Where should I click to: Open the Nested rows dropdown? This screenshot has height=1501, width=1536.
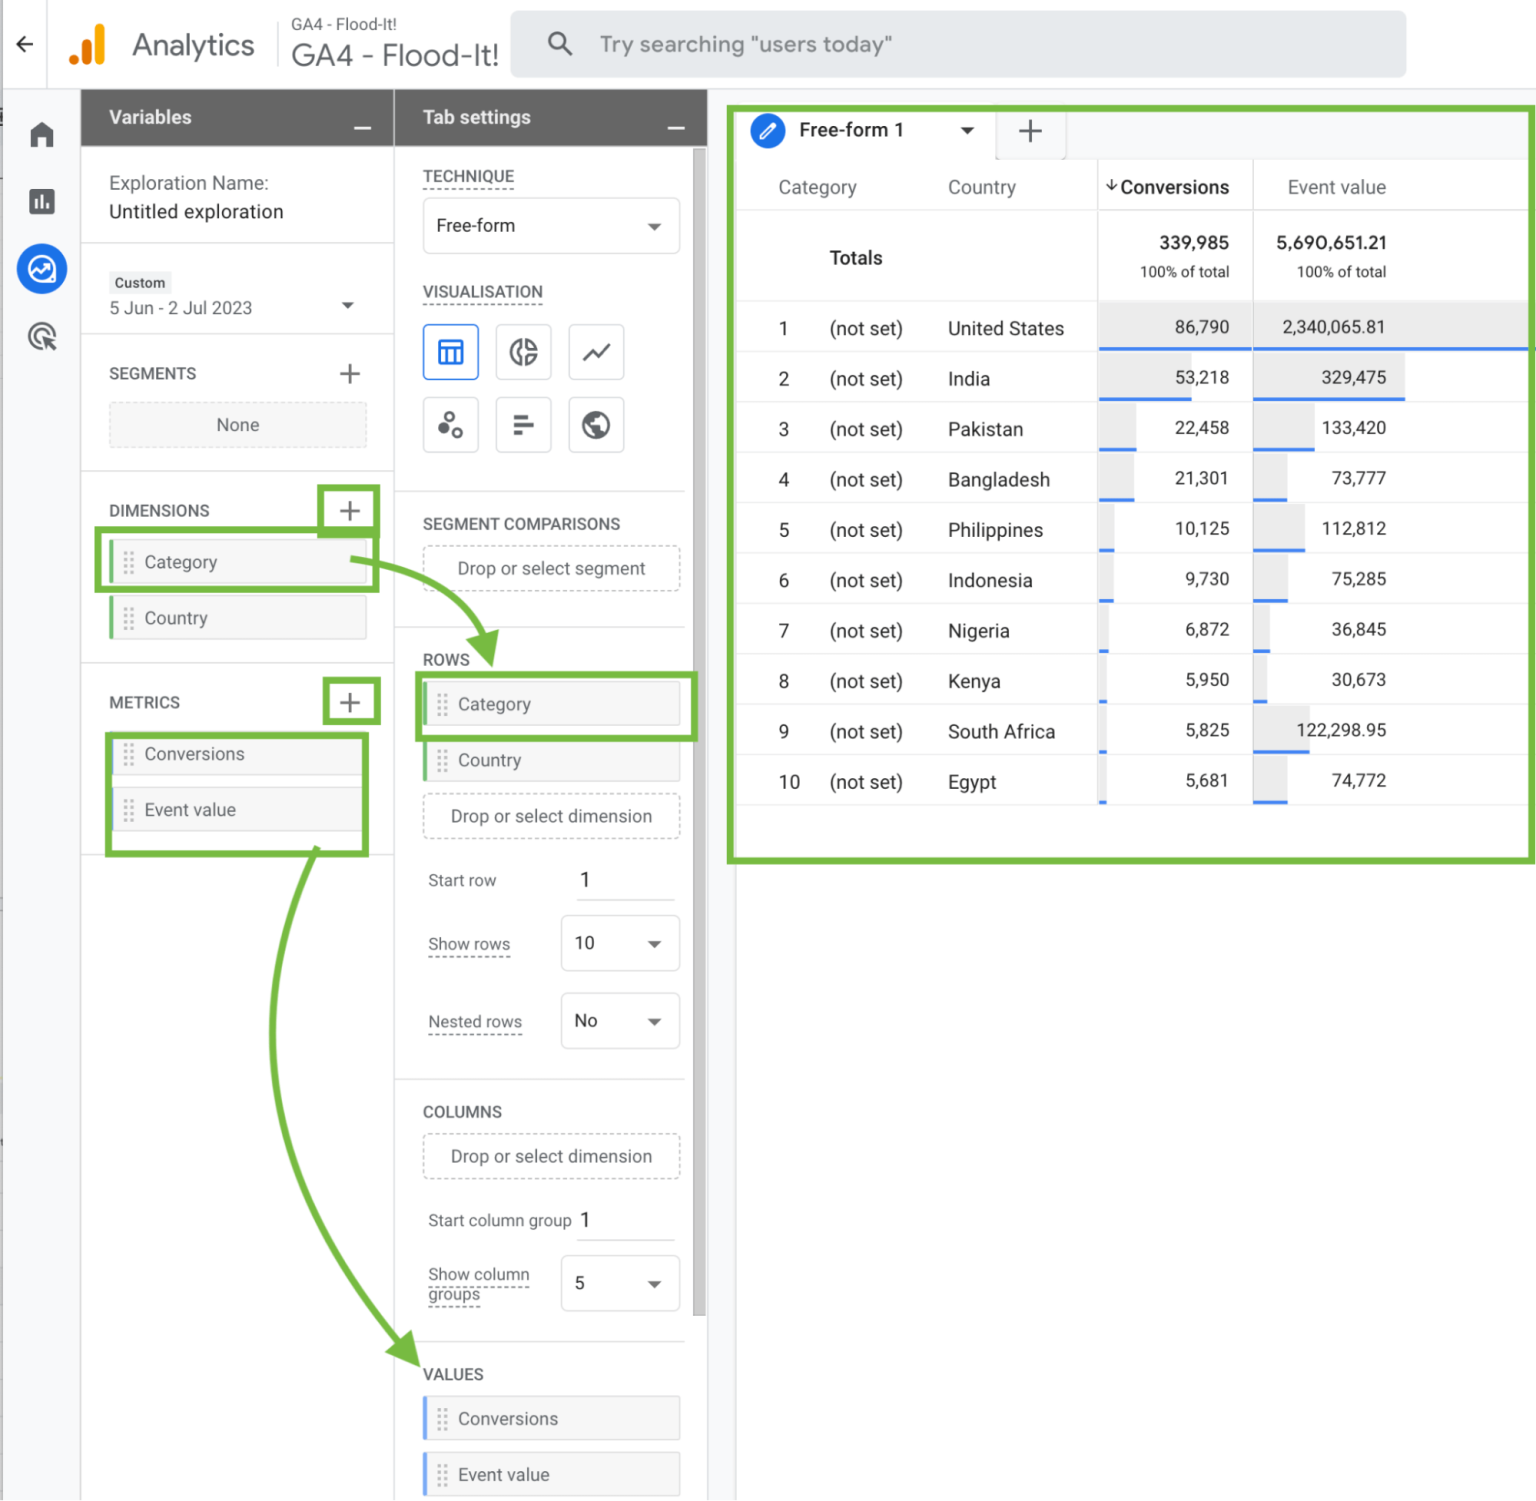pyautogui.click(x=619, y=1021)
